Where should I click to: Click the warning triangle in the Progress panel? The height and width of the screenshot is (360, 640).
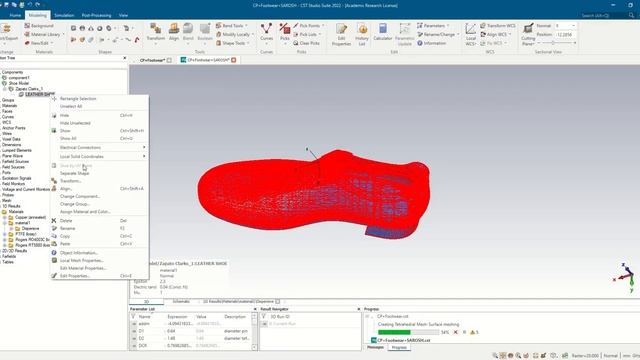(x=473, y=332)
